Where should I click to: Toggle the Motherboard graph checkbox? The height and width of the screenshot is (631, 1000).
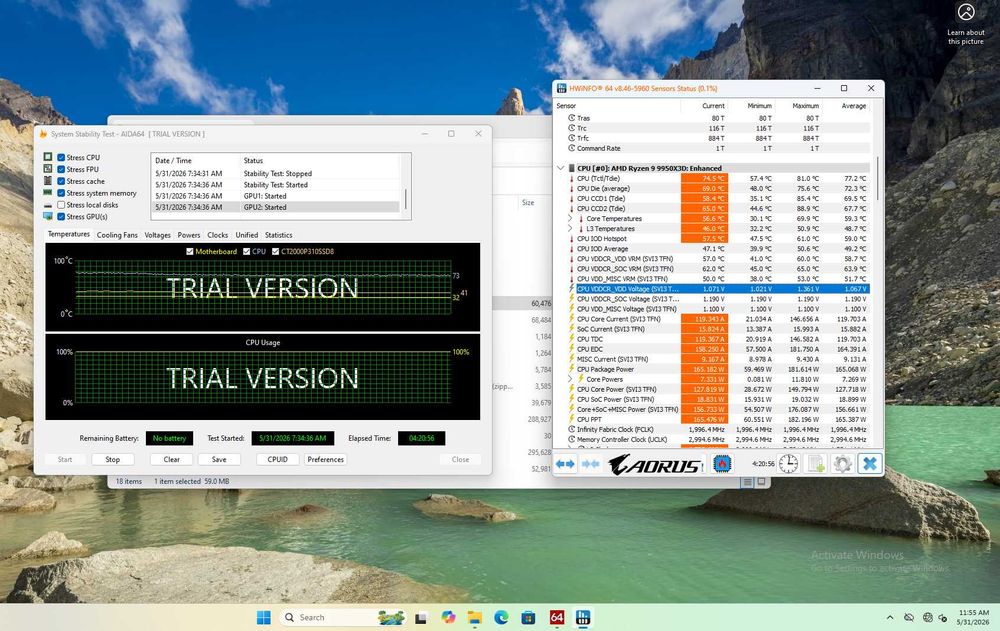(x=189, y=251)
